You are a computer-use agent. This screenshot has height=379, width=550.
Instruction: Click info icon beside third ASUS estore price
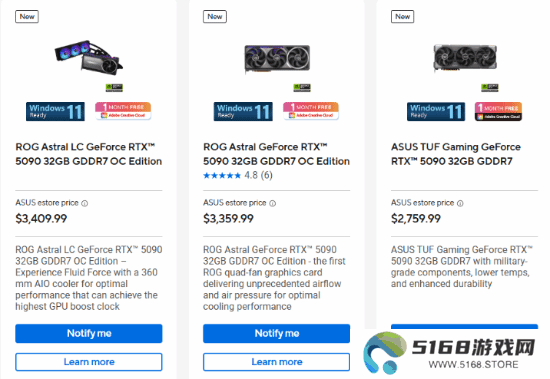point(460,203)
